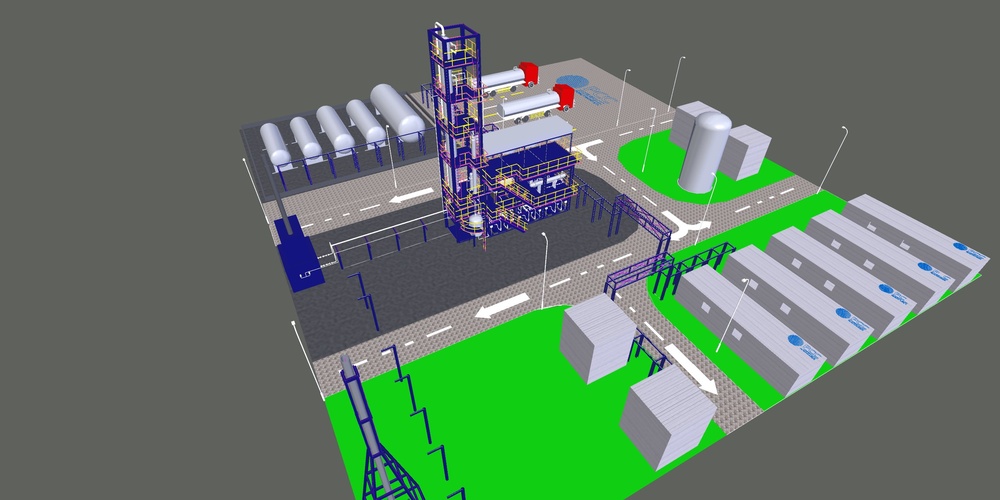Click the large vertical cylindrical tank

coord(705,150)
